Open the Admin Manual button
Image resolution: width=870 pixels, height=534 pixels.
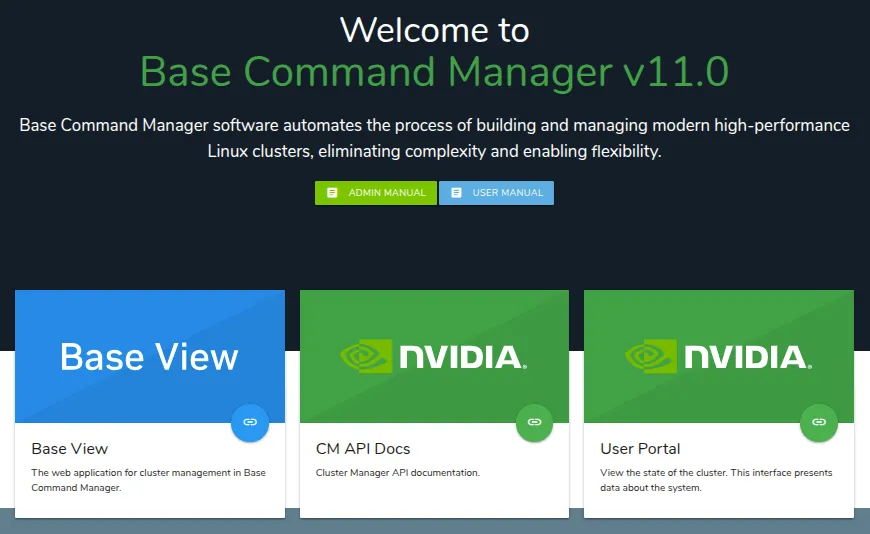coord(376,193)
